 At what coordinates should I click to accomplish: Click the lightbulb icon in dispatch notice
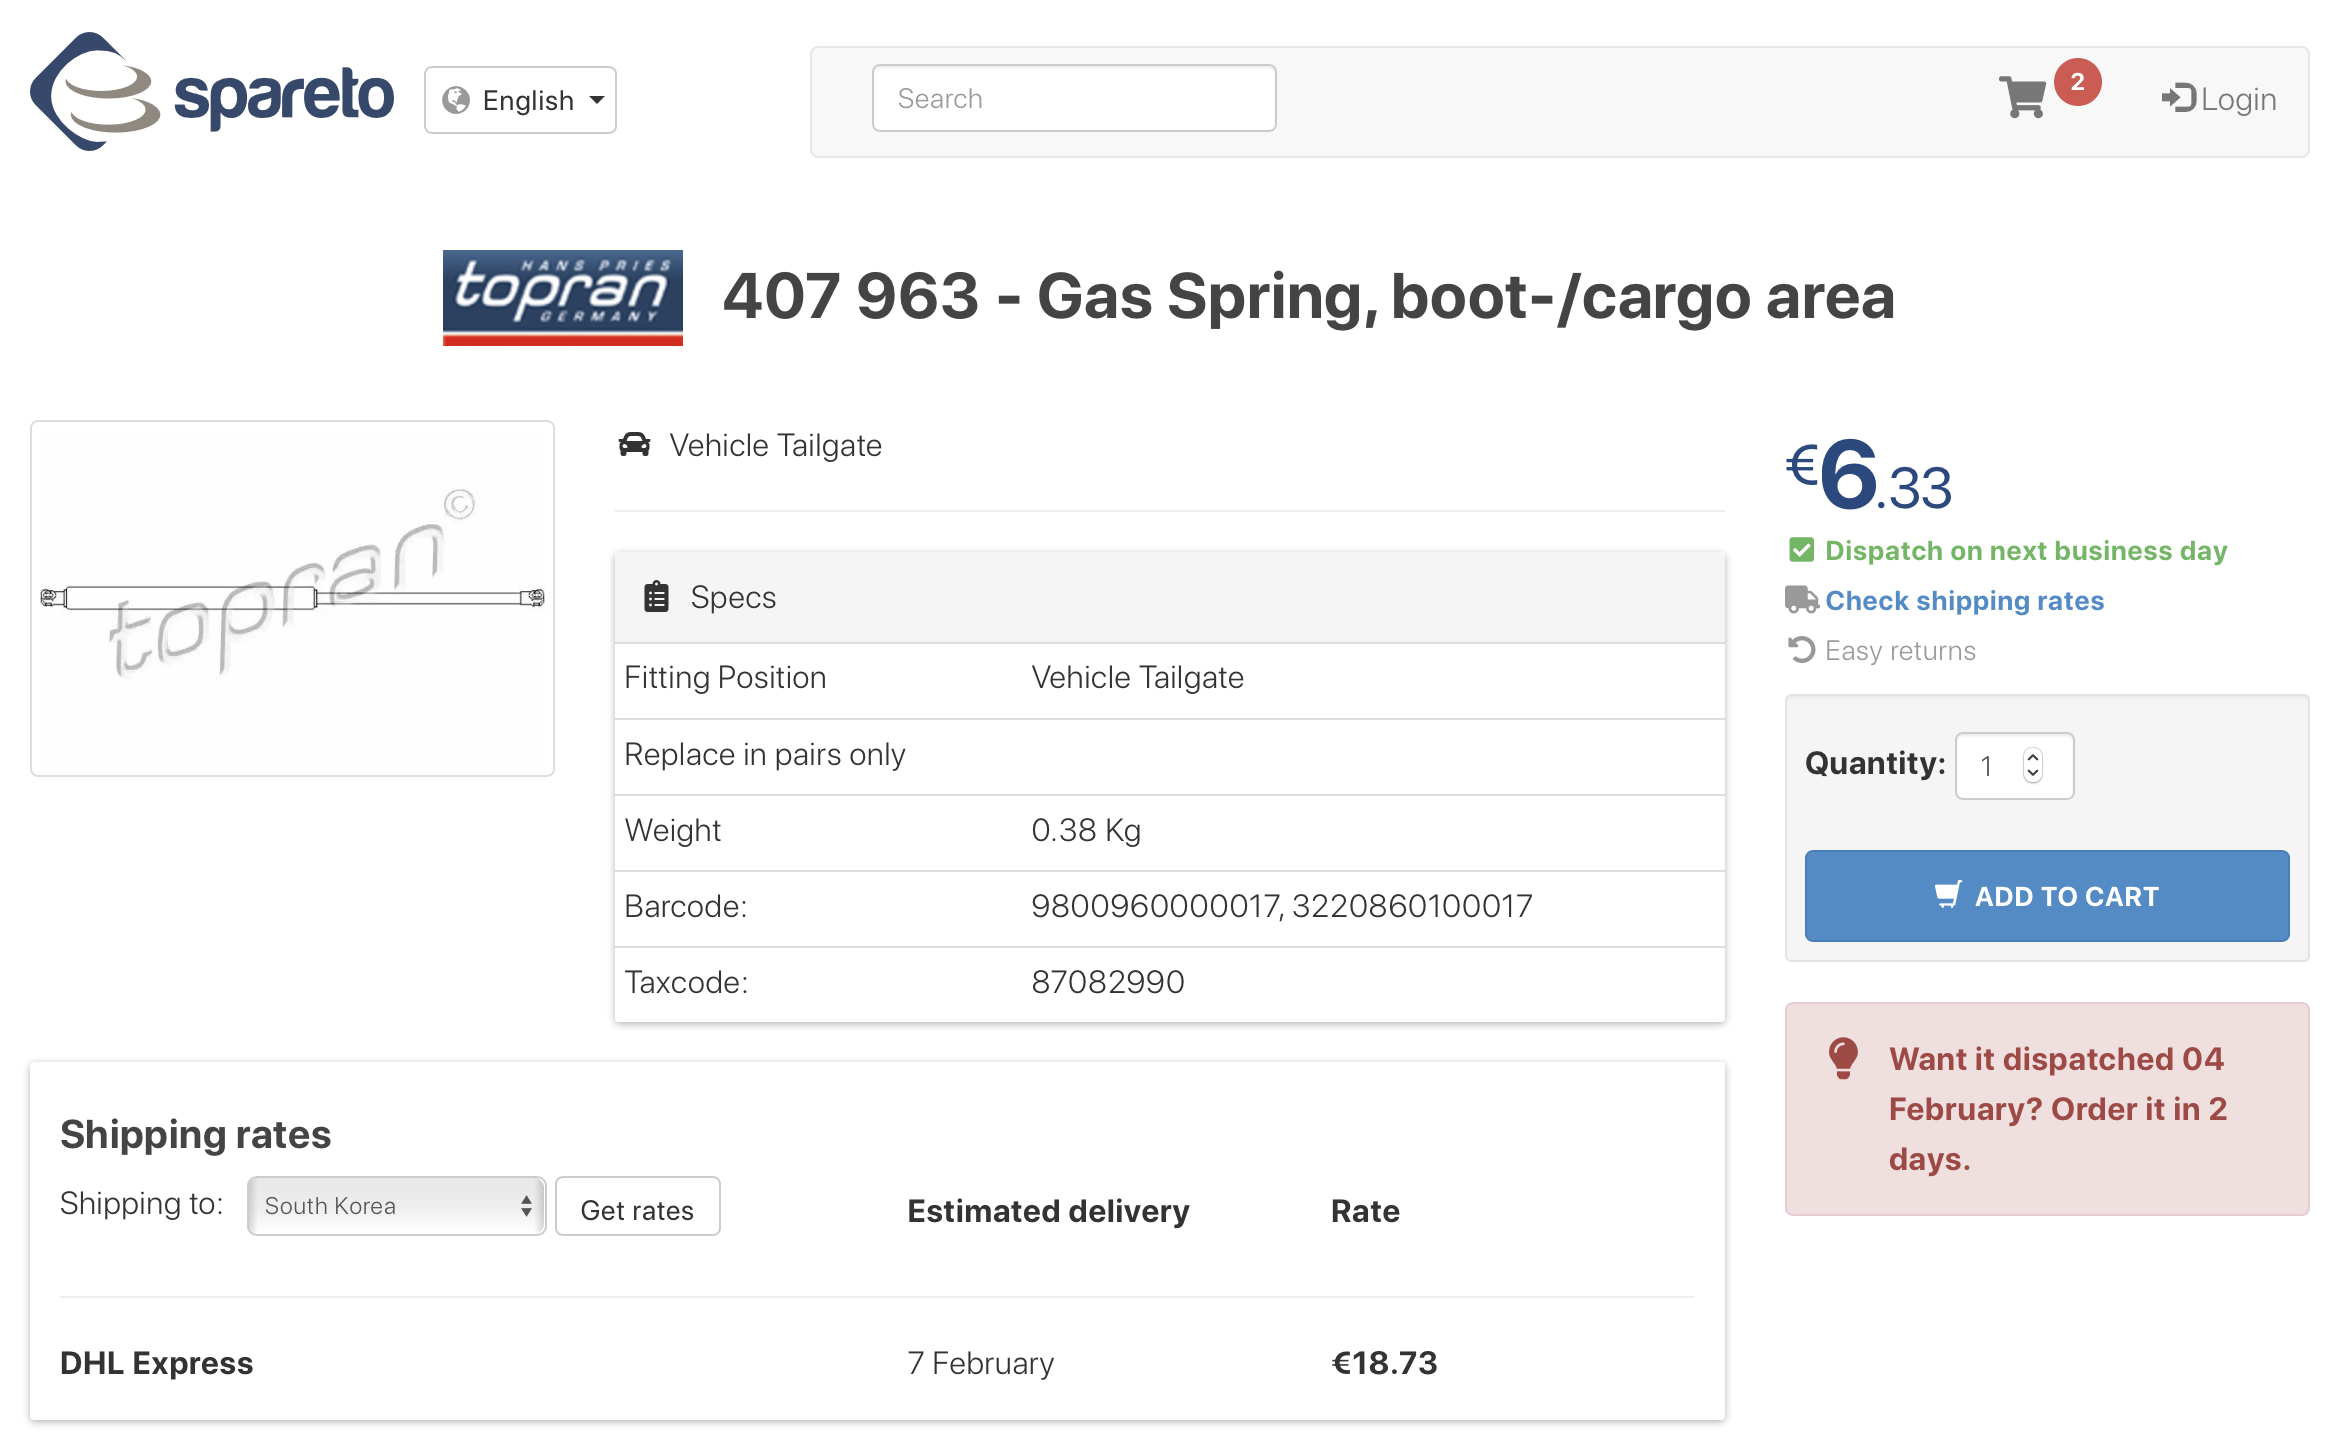pyautogui.click(x=1842, y=1058)
